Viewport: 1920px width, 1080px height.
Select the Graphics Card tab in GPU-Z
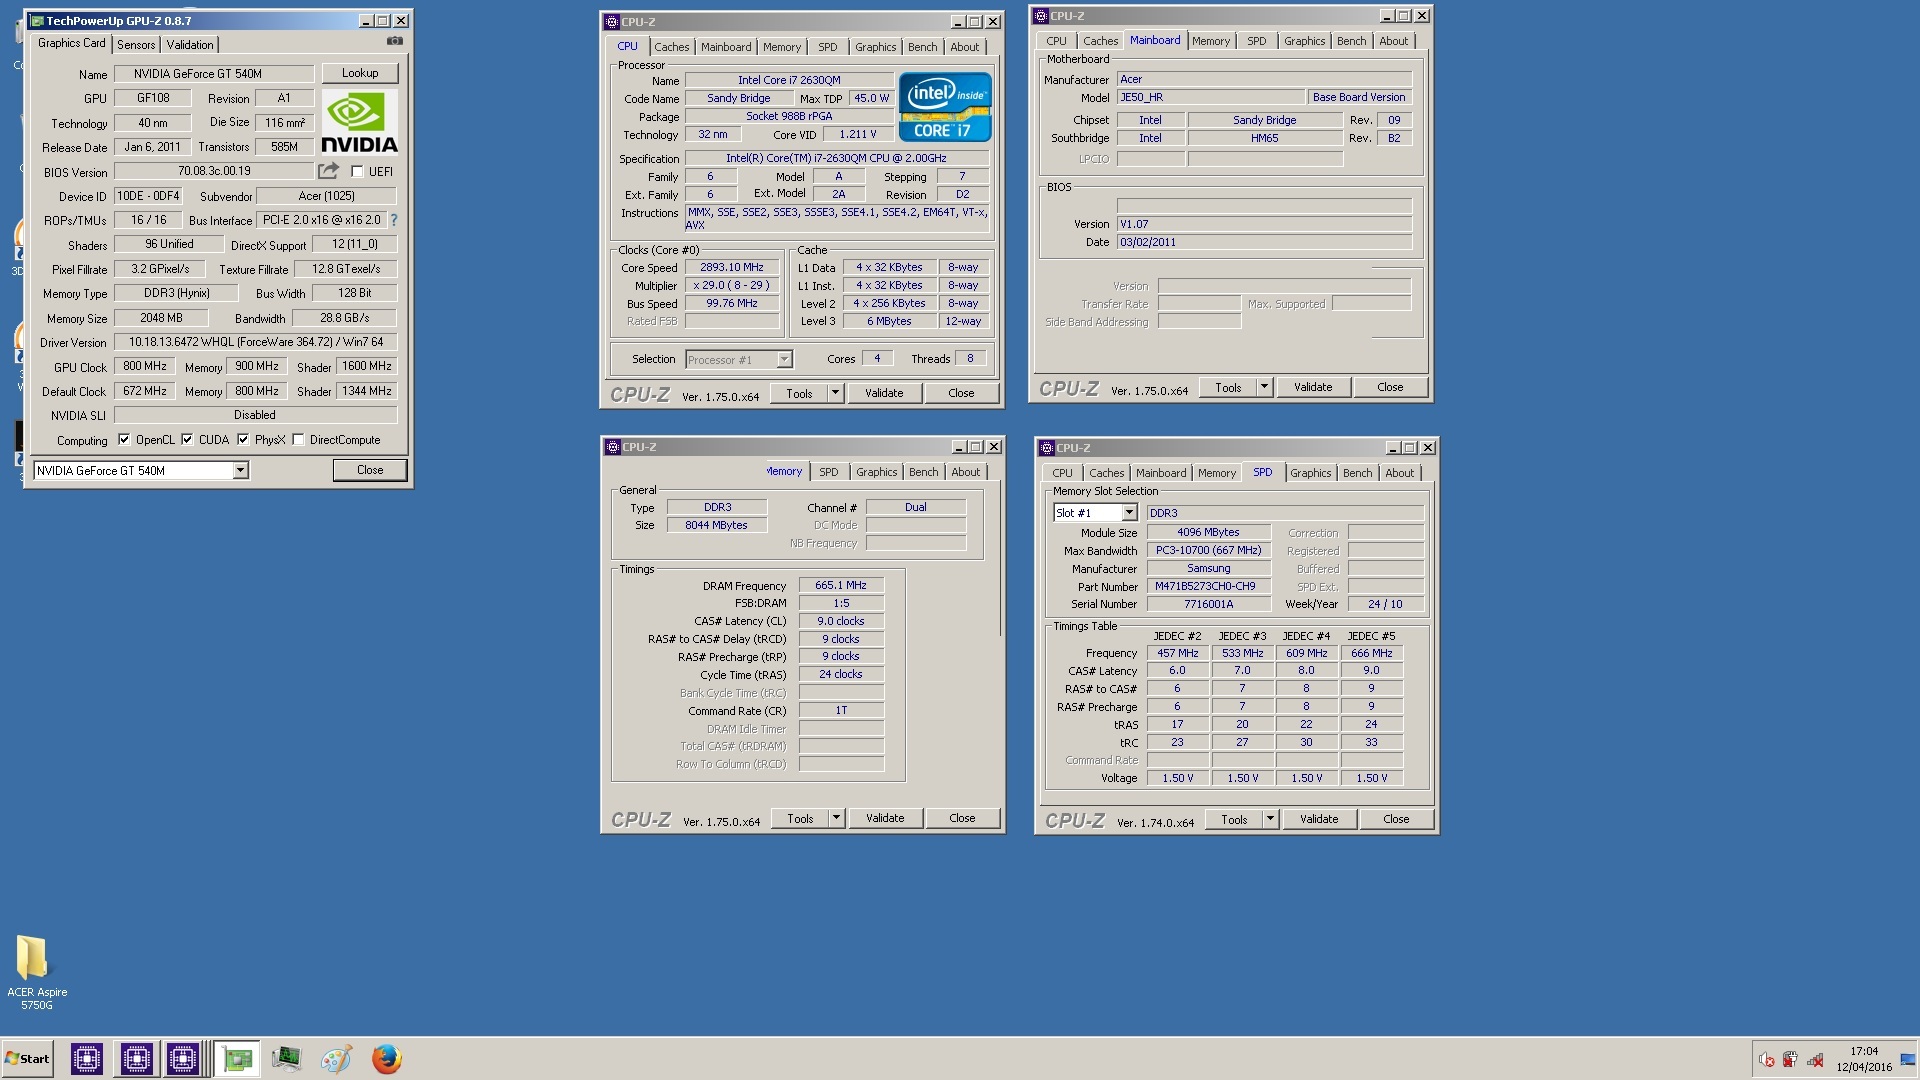tap(71, 43)
